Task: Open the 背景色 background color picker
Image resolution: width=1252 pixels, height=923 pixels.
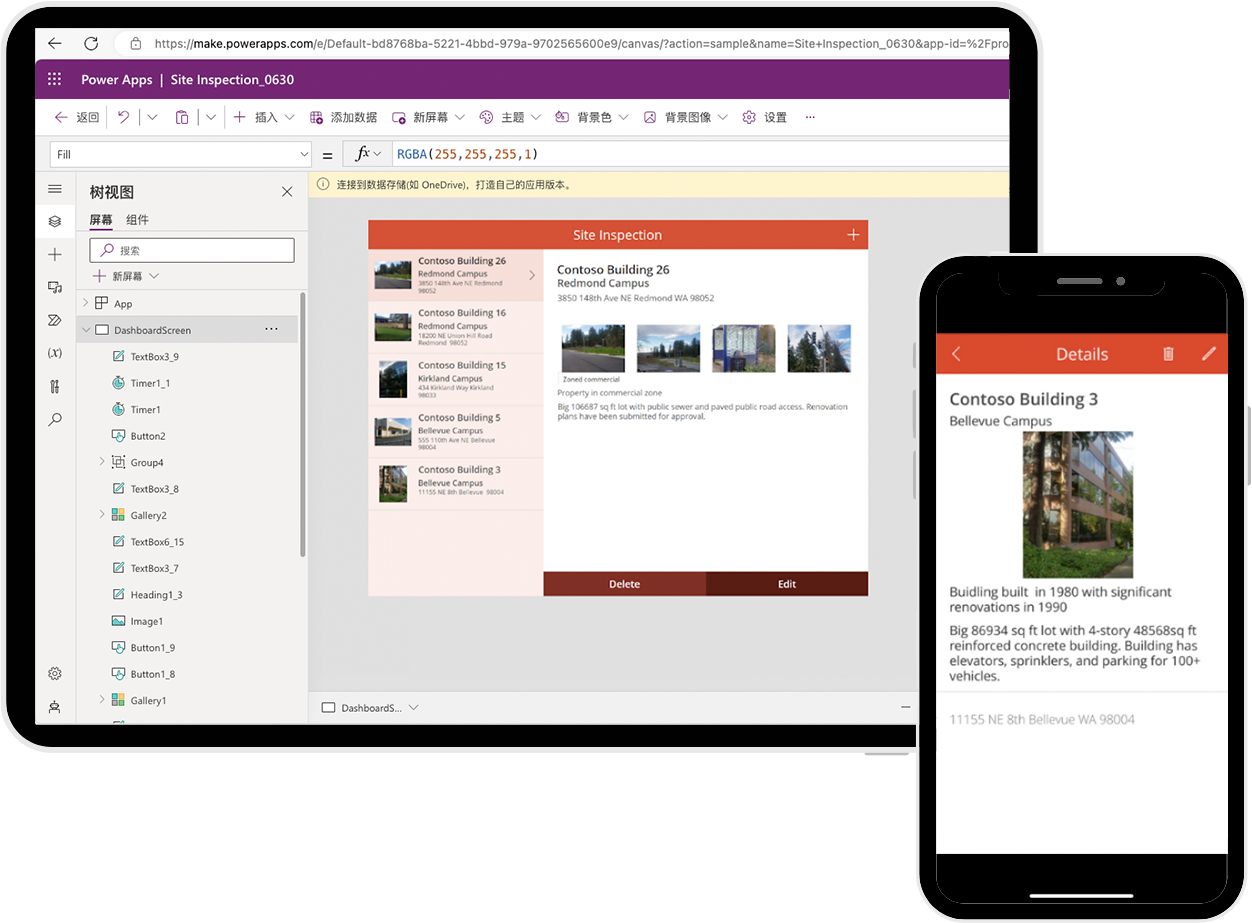Action: tap(591, 117)
